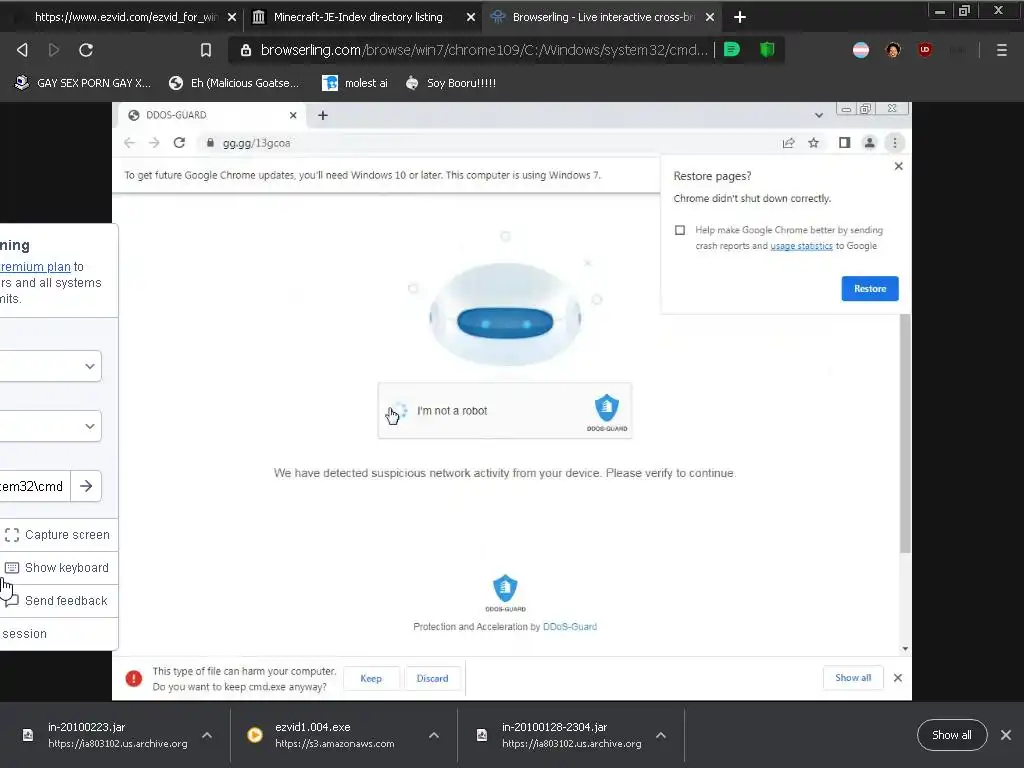Open a new tab in the outer browser
1024x768 pixels.
click(739, 17)
